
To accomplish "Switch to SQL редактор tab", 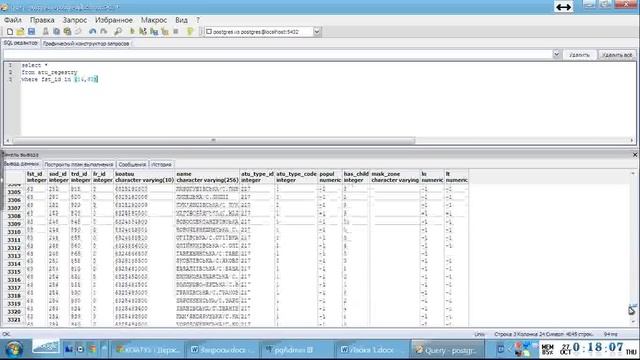I will [20, 43].
